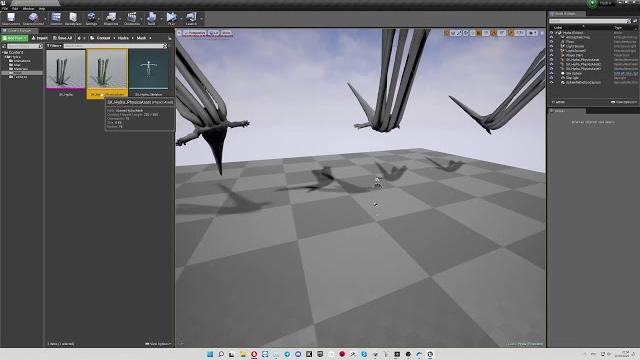
Task: Open the File menu
Action: click(5, 8)
